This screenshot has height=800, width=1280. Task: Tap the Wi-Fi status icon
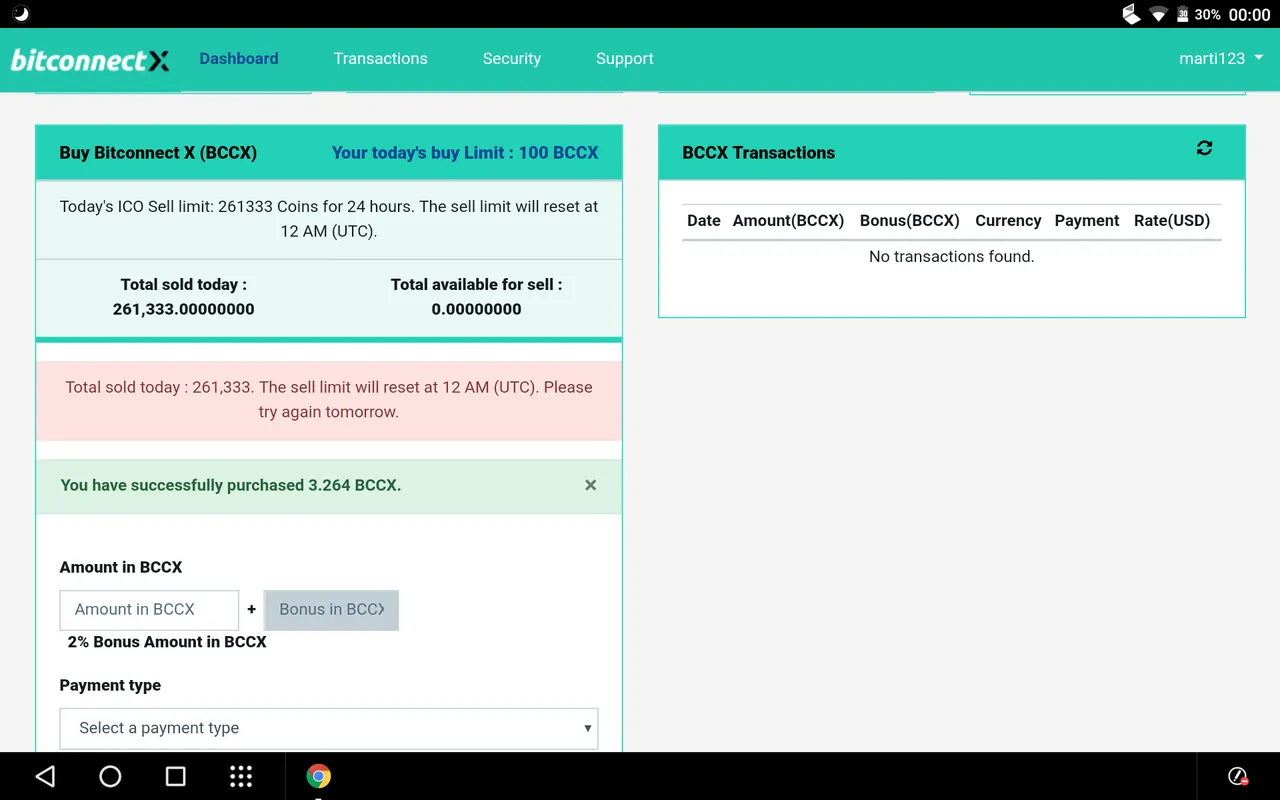1159,14
